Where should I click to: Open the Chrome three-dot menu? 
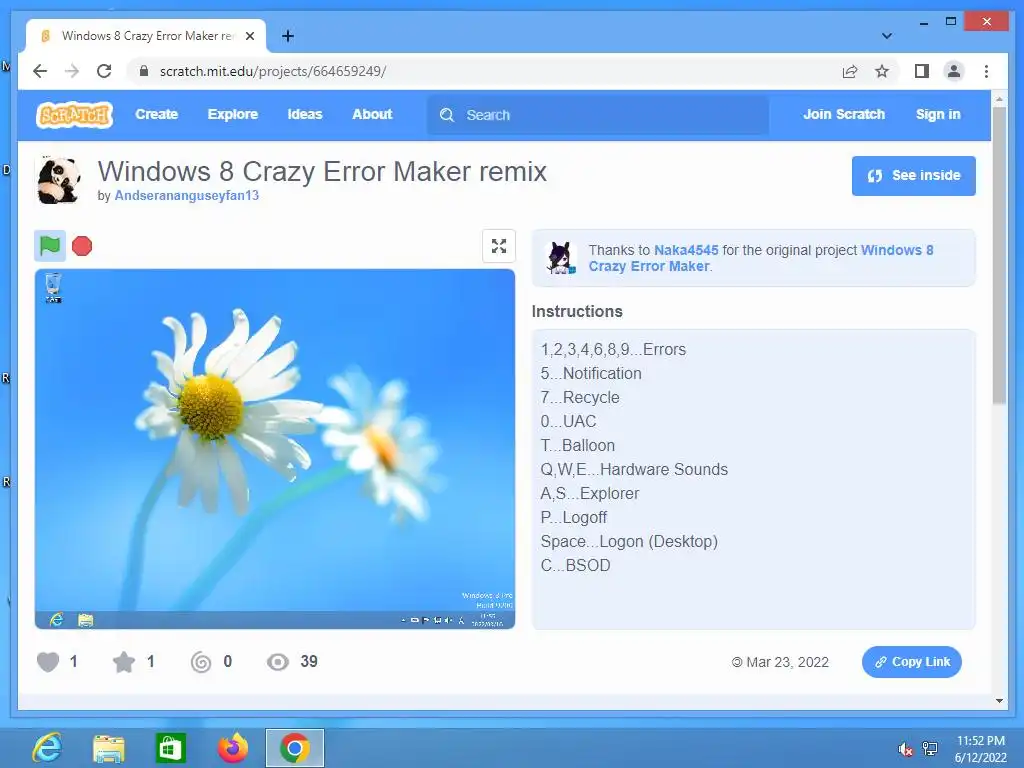(x=986, y=71)
